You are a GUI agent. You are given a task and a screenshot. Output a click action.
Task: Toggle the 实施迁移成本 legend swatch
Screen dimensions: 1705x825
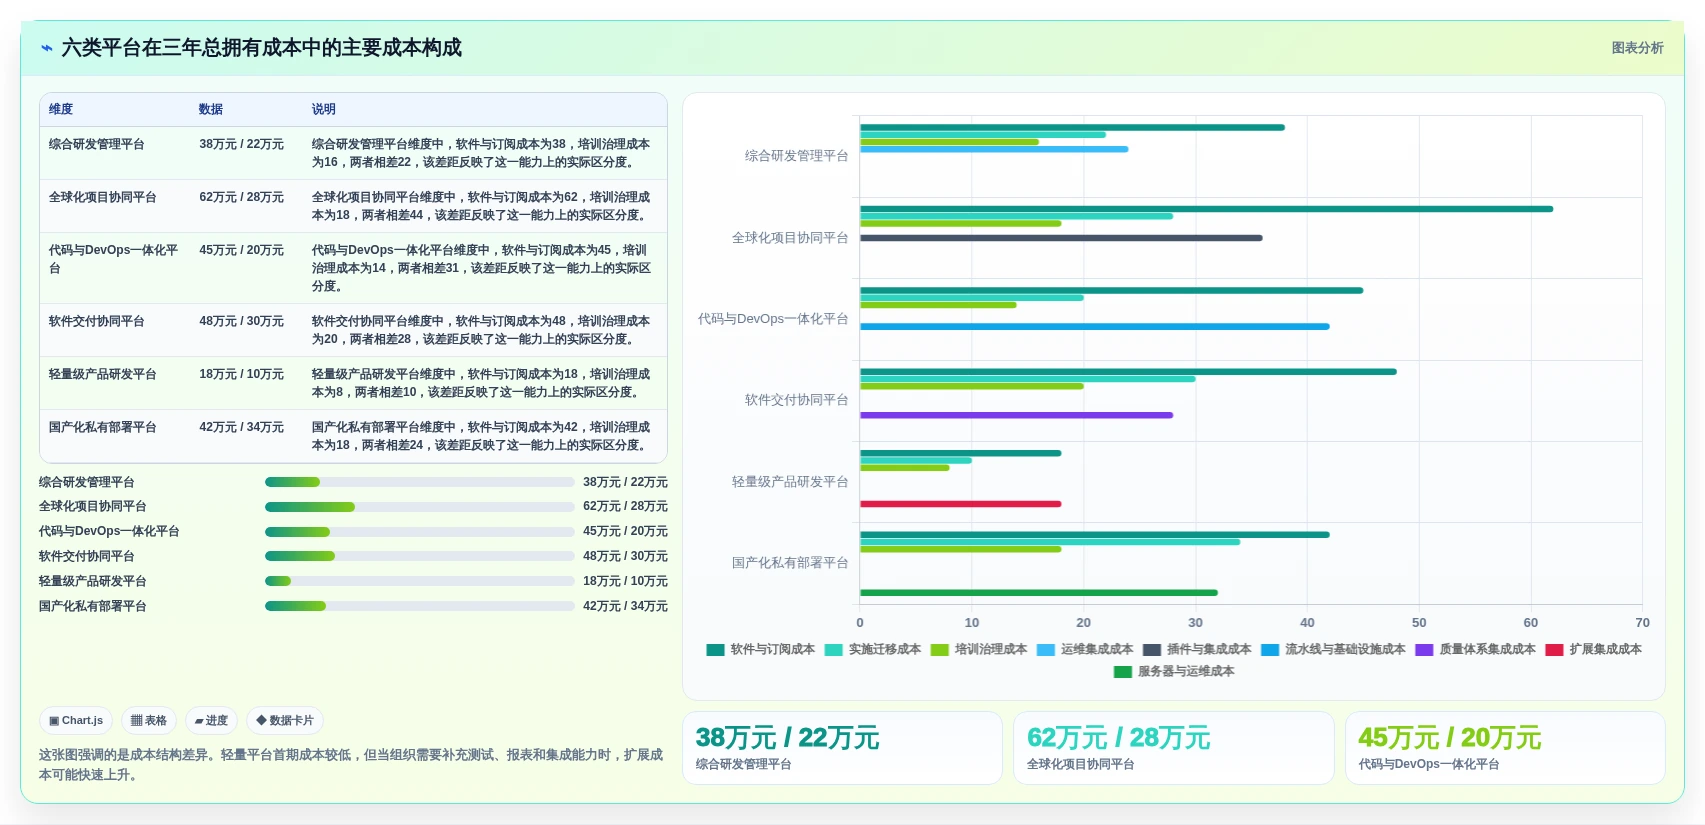(x=833, y=650)
